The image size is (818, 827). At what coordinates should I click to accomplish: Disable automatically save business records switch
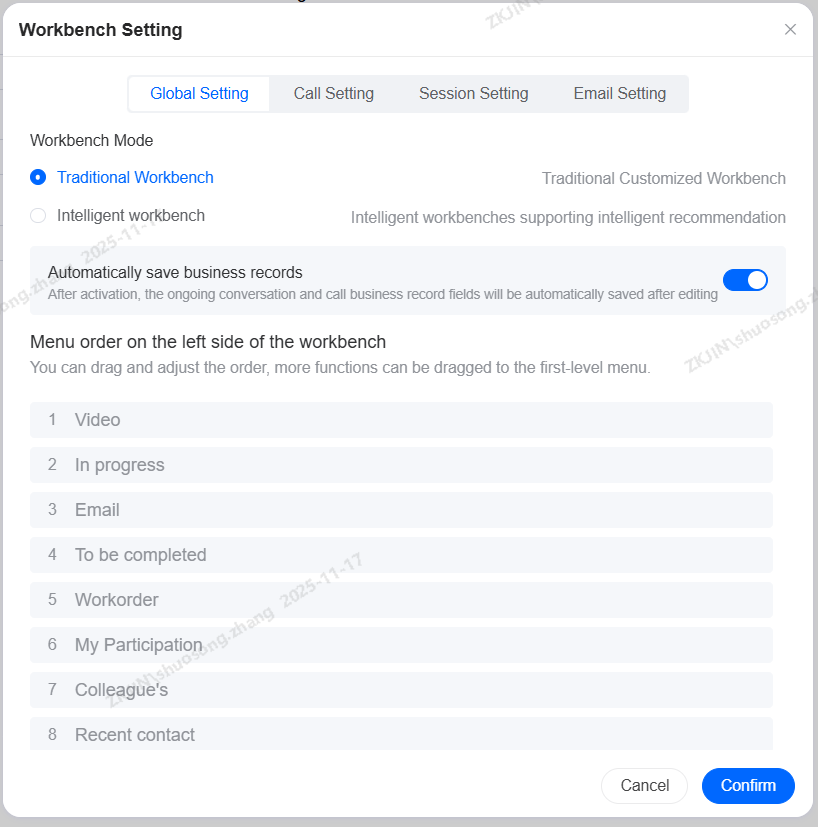(x=745, y=280)
